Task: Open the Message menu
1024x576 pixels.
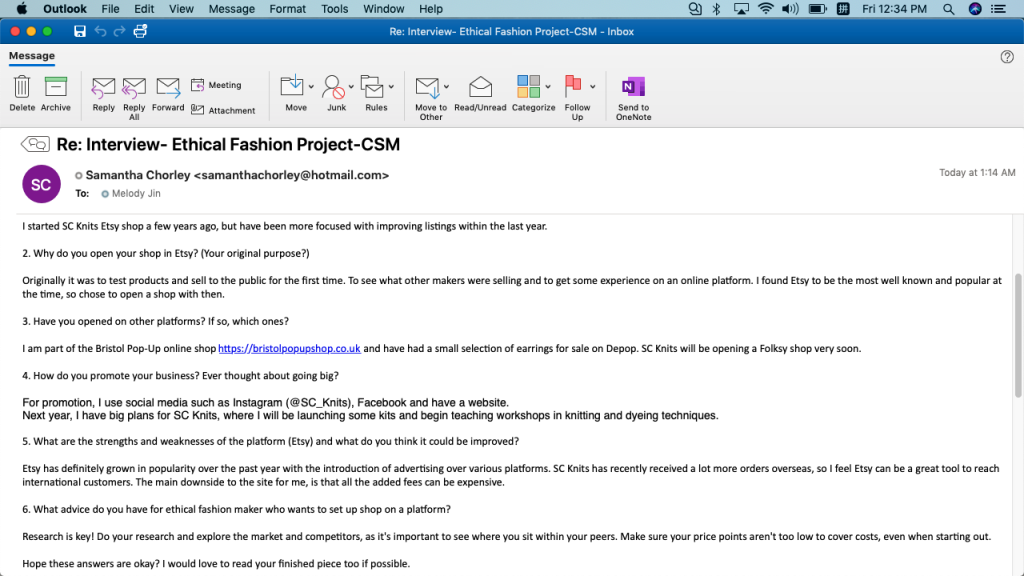Action: click(231, 9)
